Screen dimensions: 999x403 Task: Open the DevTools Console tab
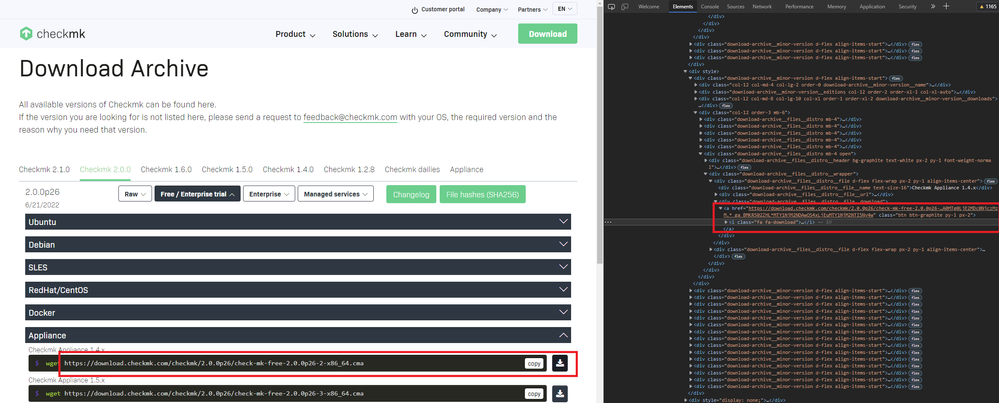(x=710, y=6)
